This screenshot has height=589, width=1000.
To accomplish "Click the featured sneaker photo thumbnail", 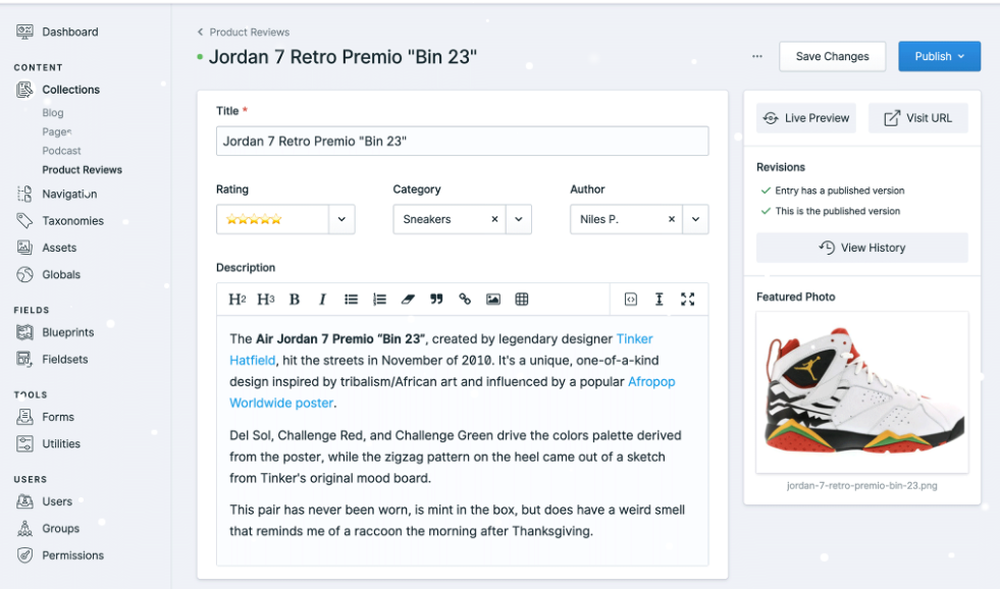I will click(862, 392).
